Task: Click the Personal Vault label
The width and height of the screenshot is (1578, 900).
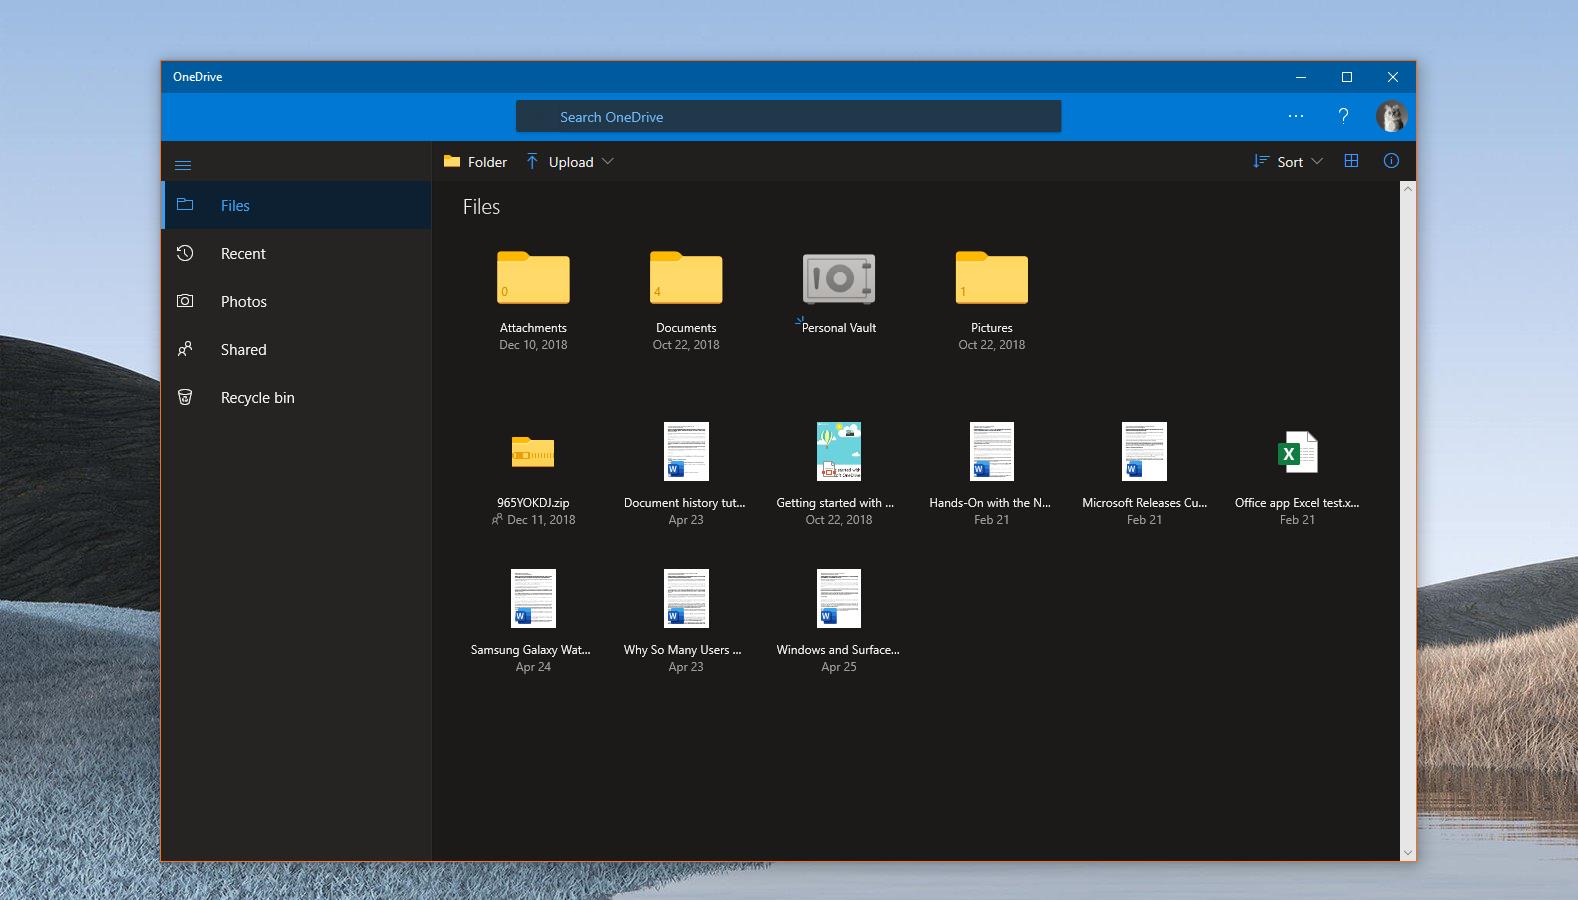Action: 839,328
